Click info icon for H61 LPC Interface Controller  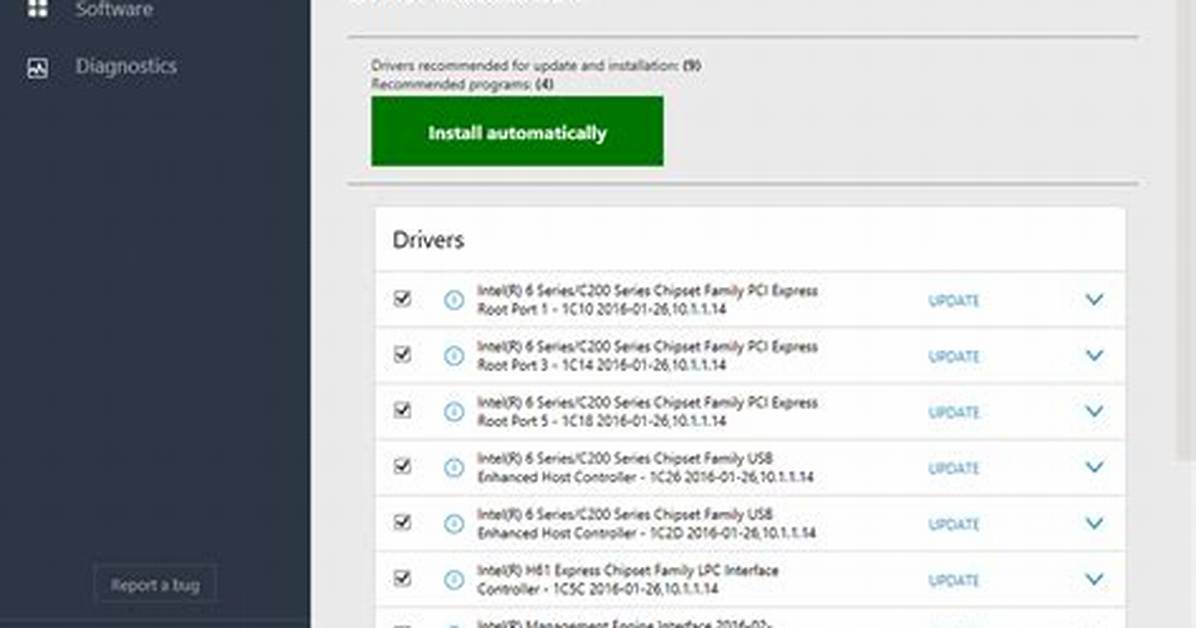click(x=454, y=580)
